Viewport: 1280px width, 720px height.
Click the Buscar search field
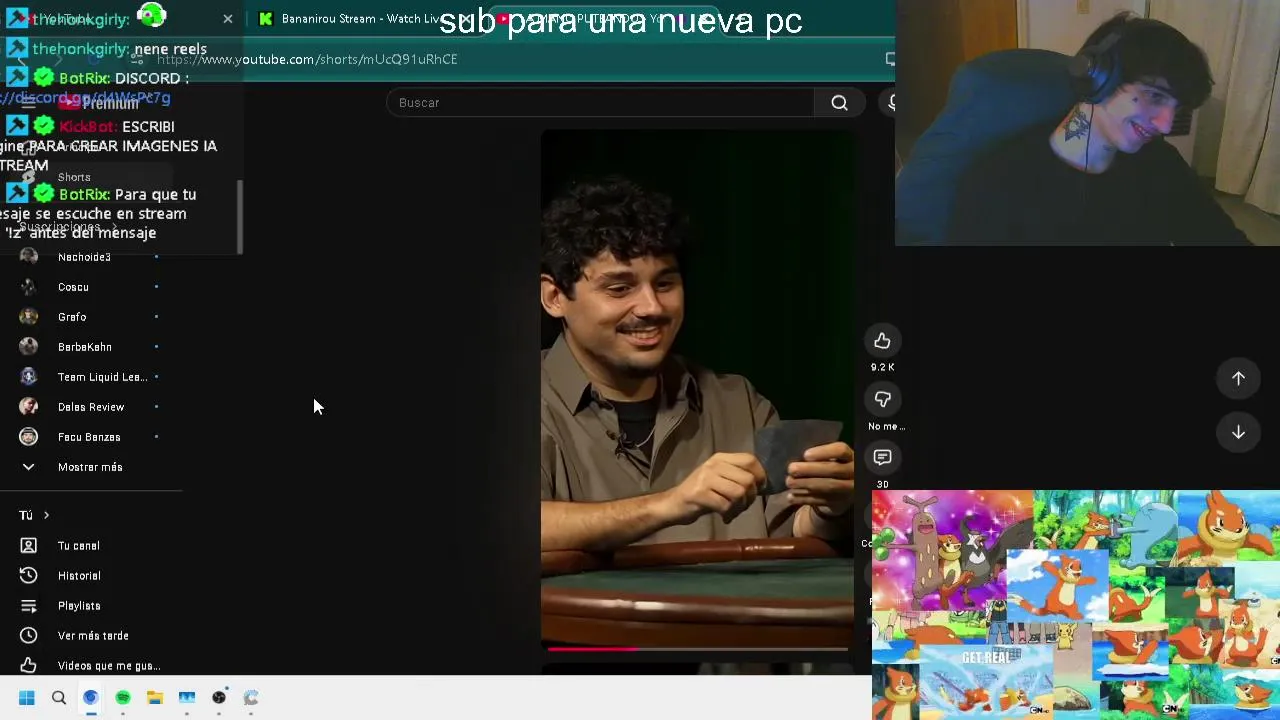(600, 102)
